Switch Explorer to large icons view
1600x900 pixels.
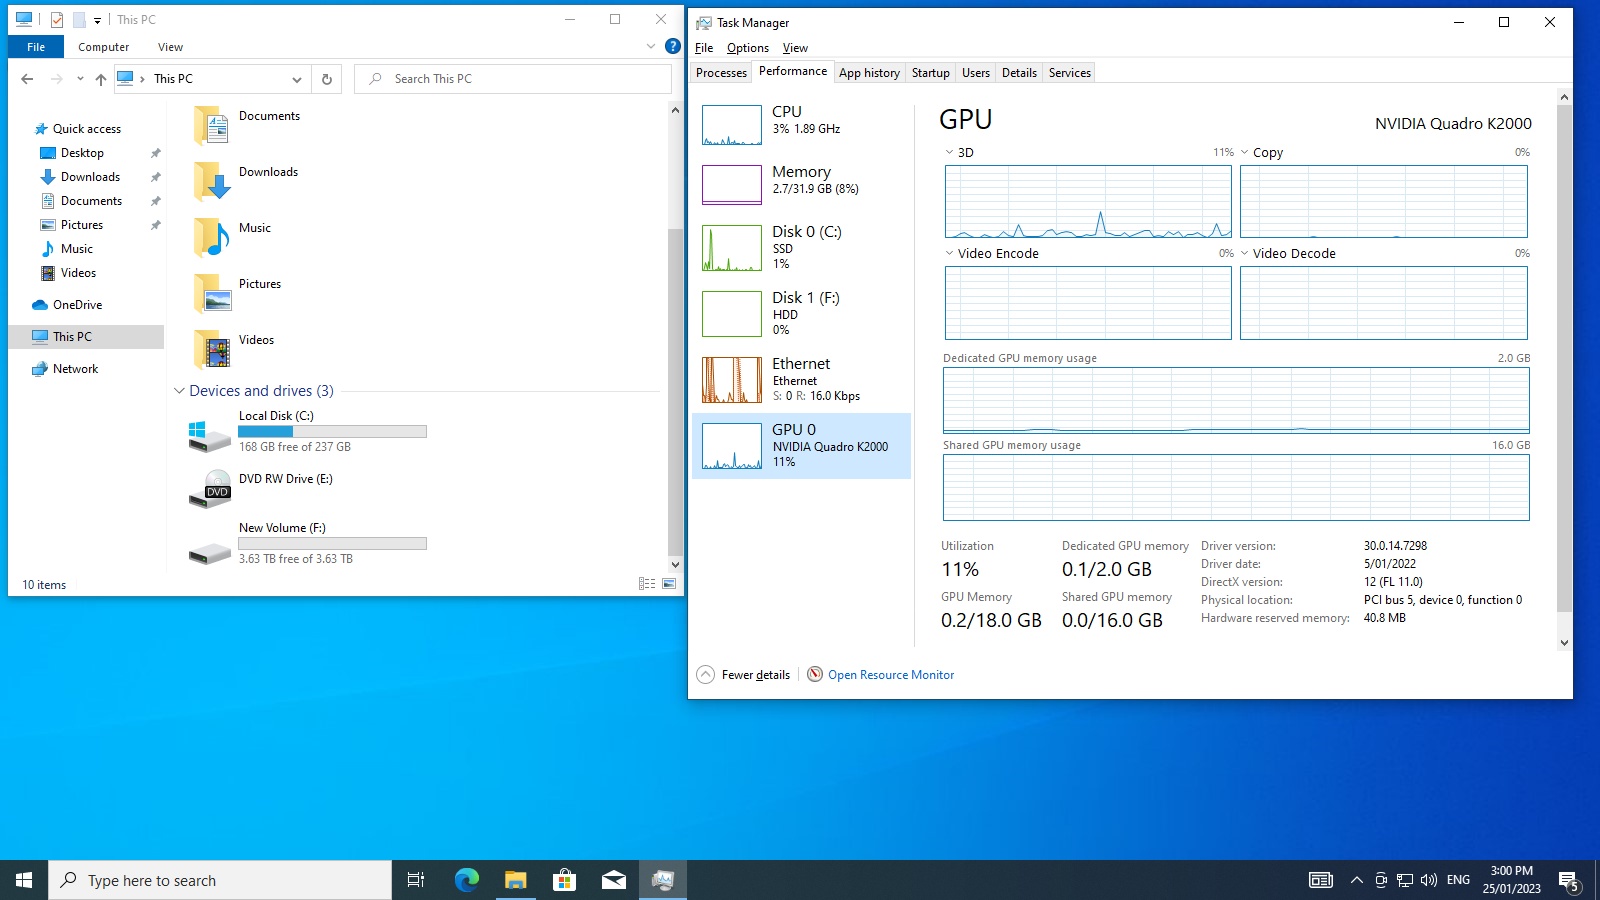[x=669, y=584]
